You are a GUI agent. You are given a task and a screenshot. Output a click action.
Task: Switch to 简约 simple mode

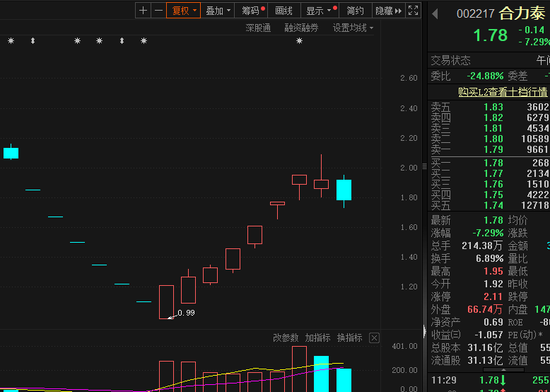tap(355, 11)
